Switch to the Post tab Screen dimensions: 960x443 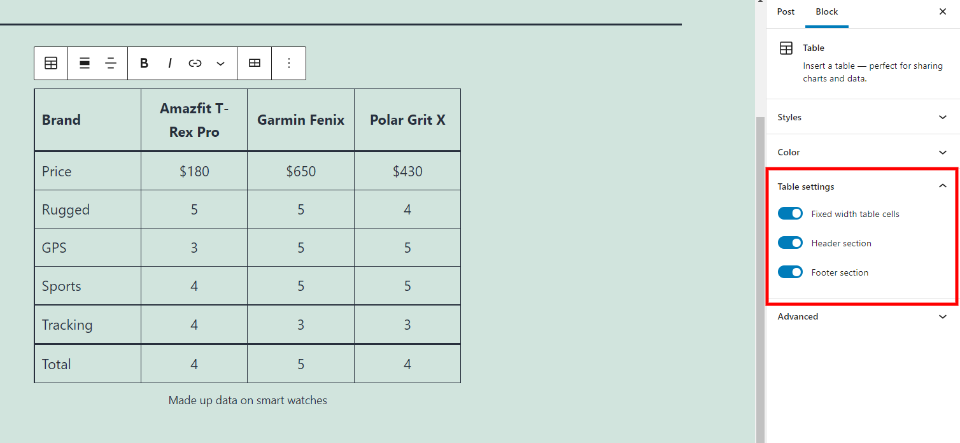click(786, 12)
